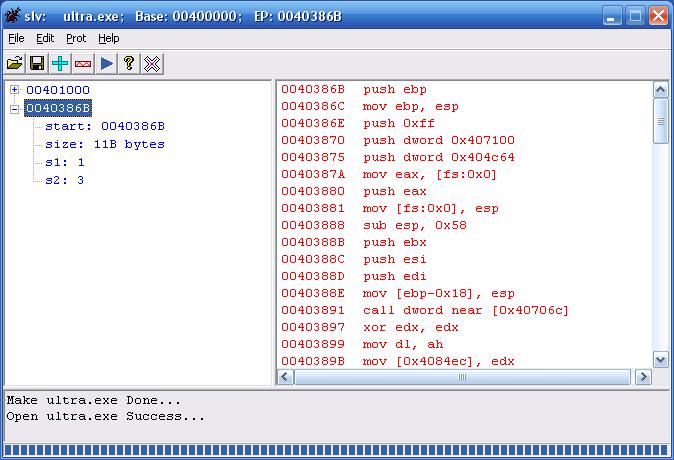Image resolution: width=674 pixels, height=460 pixels.
Task: Expand the 00401000 tree node
Action: tap(15, 89)
